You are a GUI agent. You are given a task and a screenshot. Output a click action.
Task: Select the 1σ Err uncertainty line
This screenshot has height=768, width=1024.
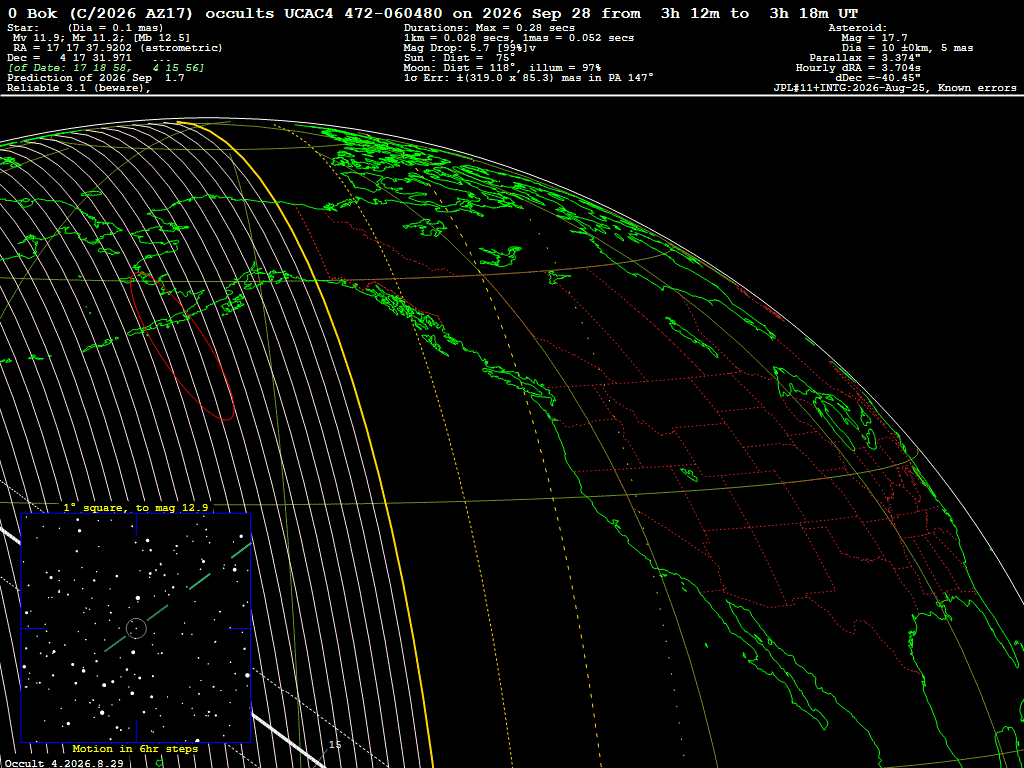click(529, 78)
